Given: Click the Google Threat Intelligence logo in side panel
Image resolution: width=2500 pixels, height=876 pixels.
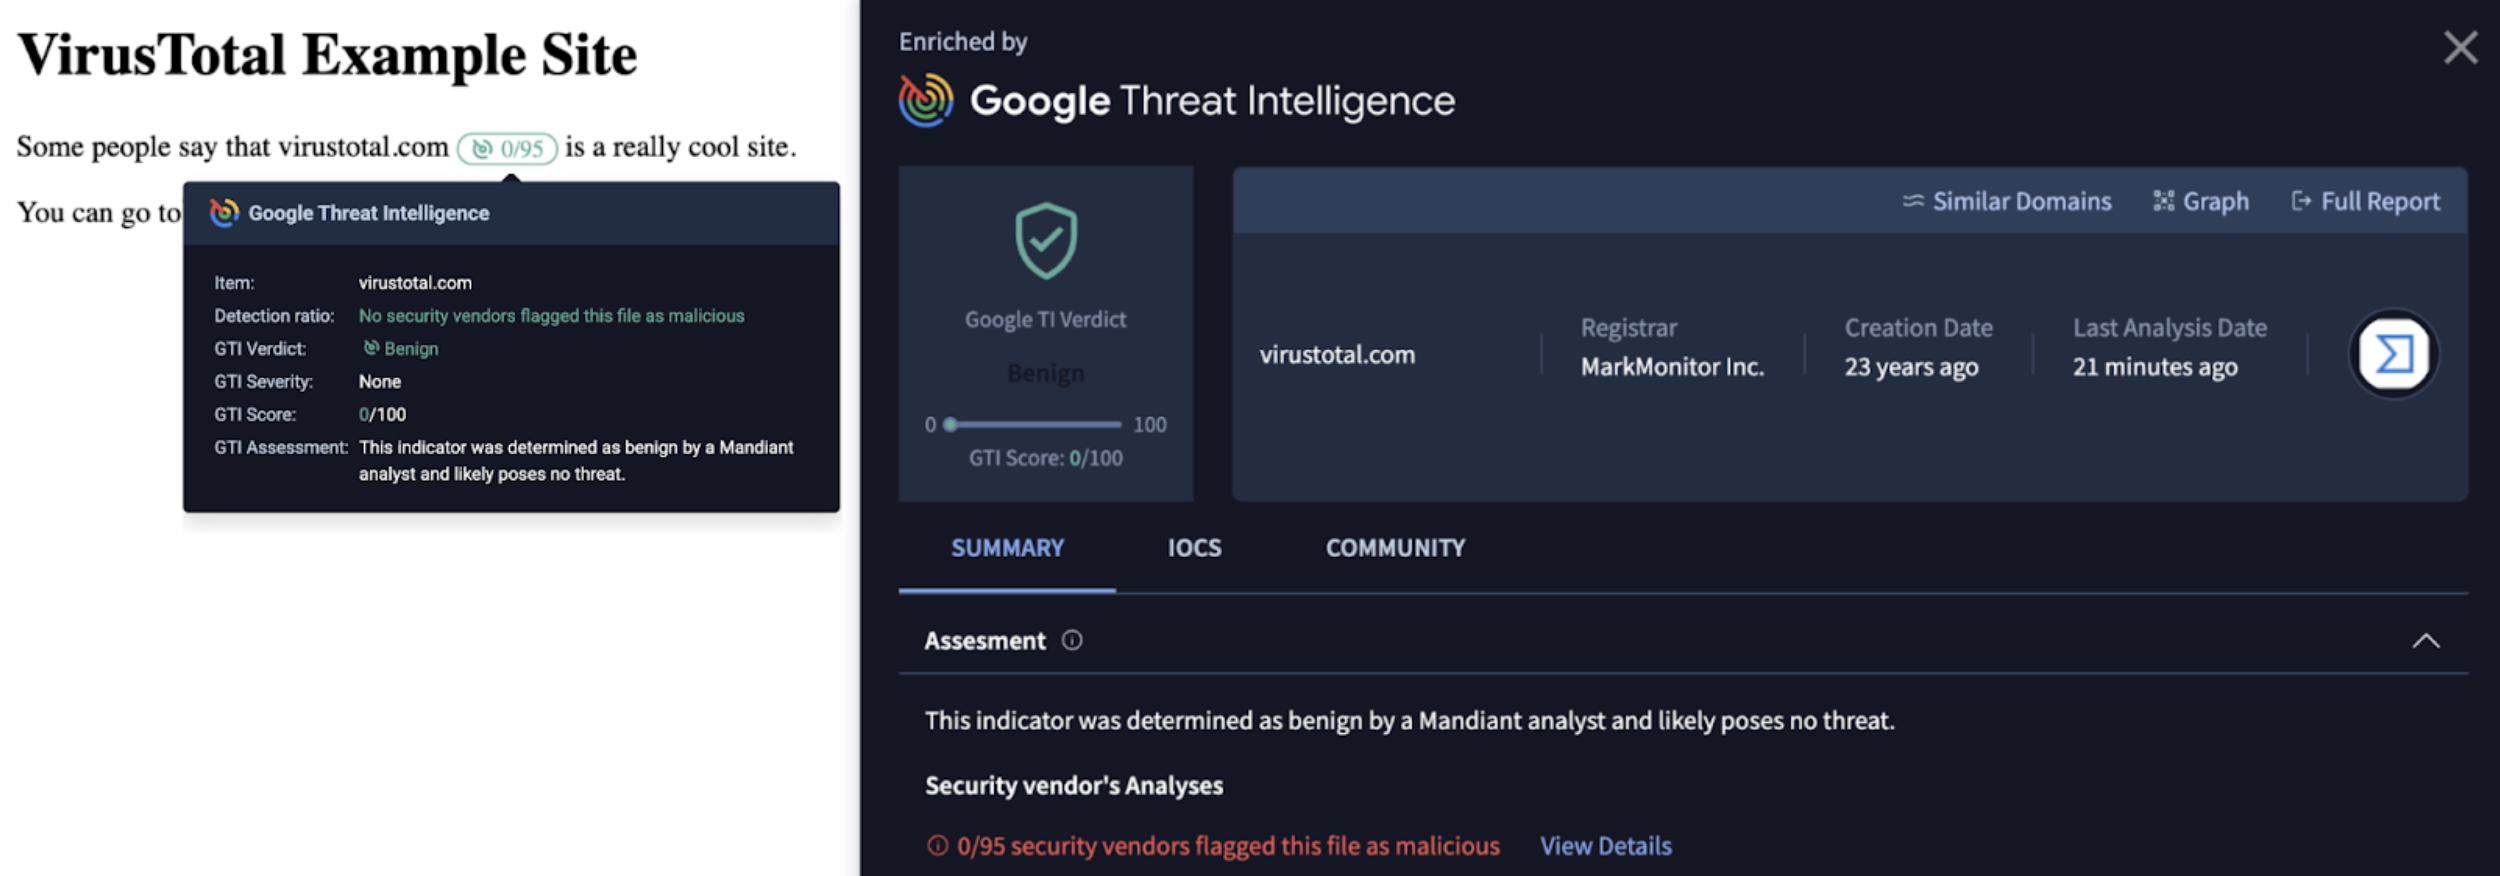Looking at the screenshot, I should pos(926,101).
